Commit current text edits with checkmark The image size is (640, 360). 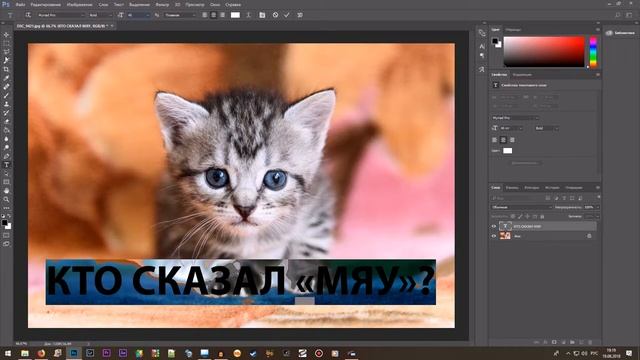287,15
